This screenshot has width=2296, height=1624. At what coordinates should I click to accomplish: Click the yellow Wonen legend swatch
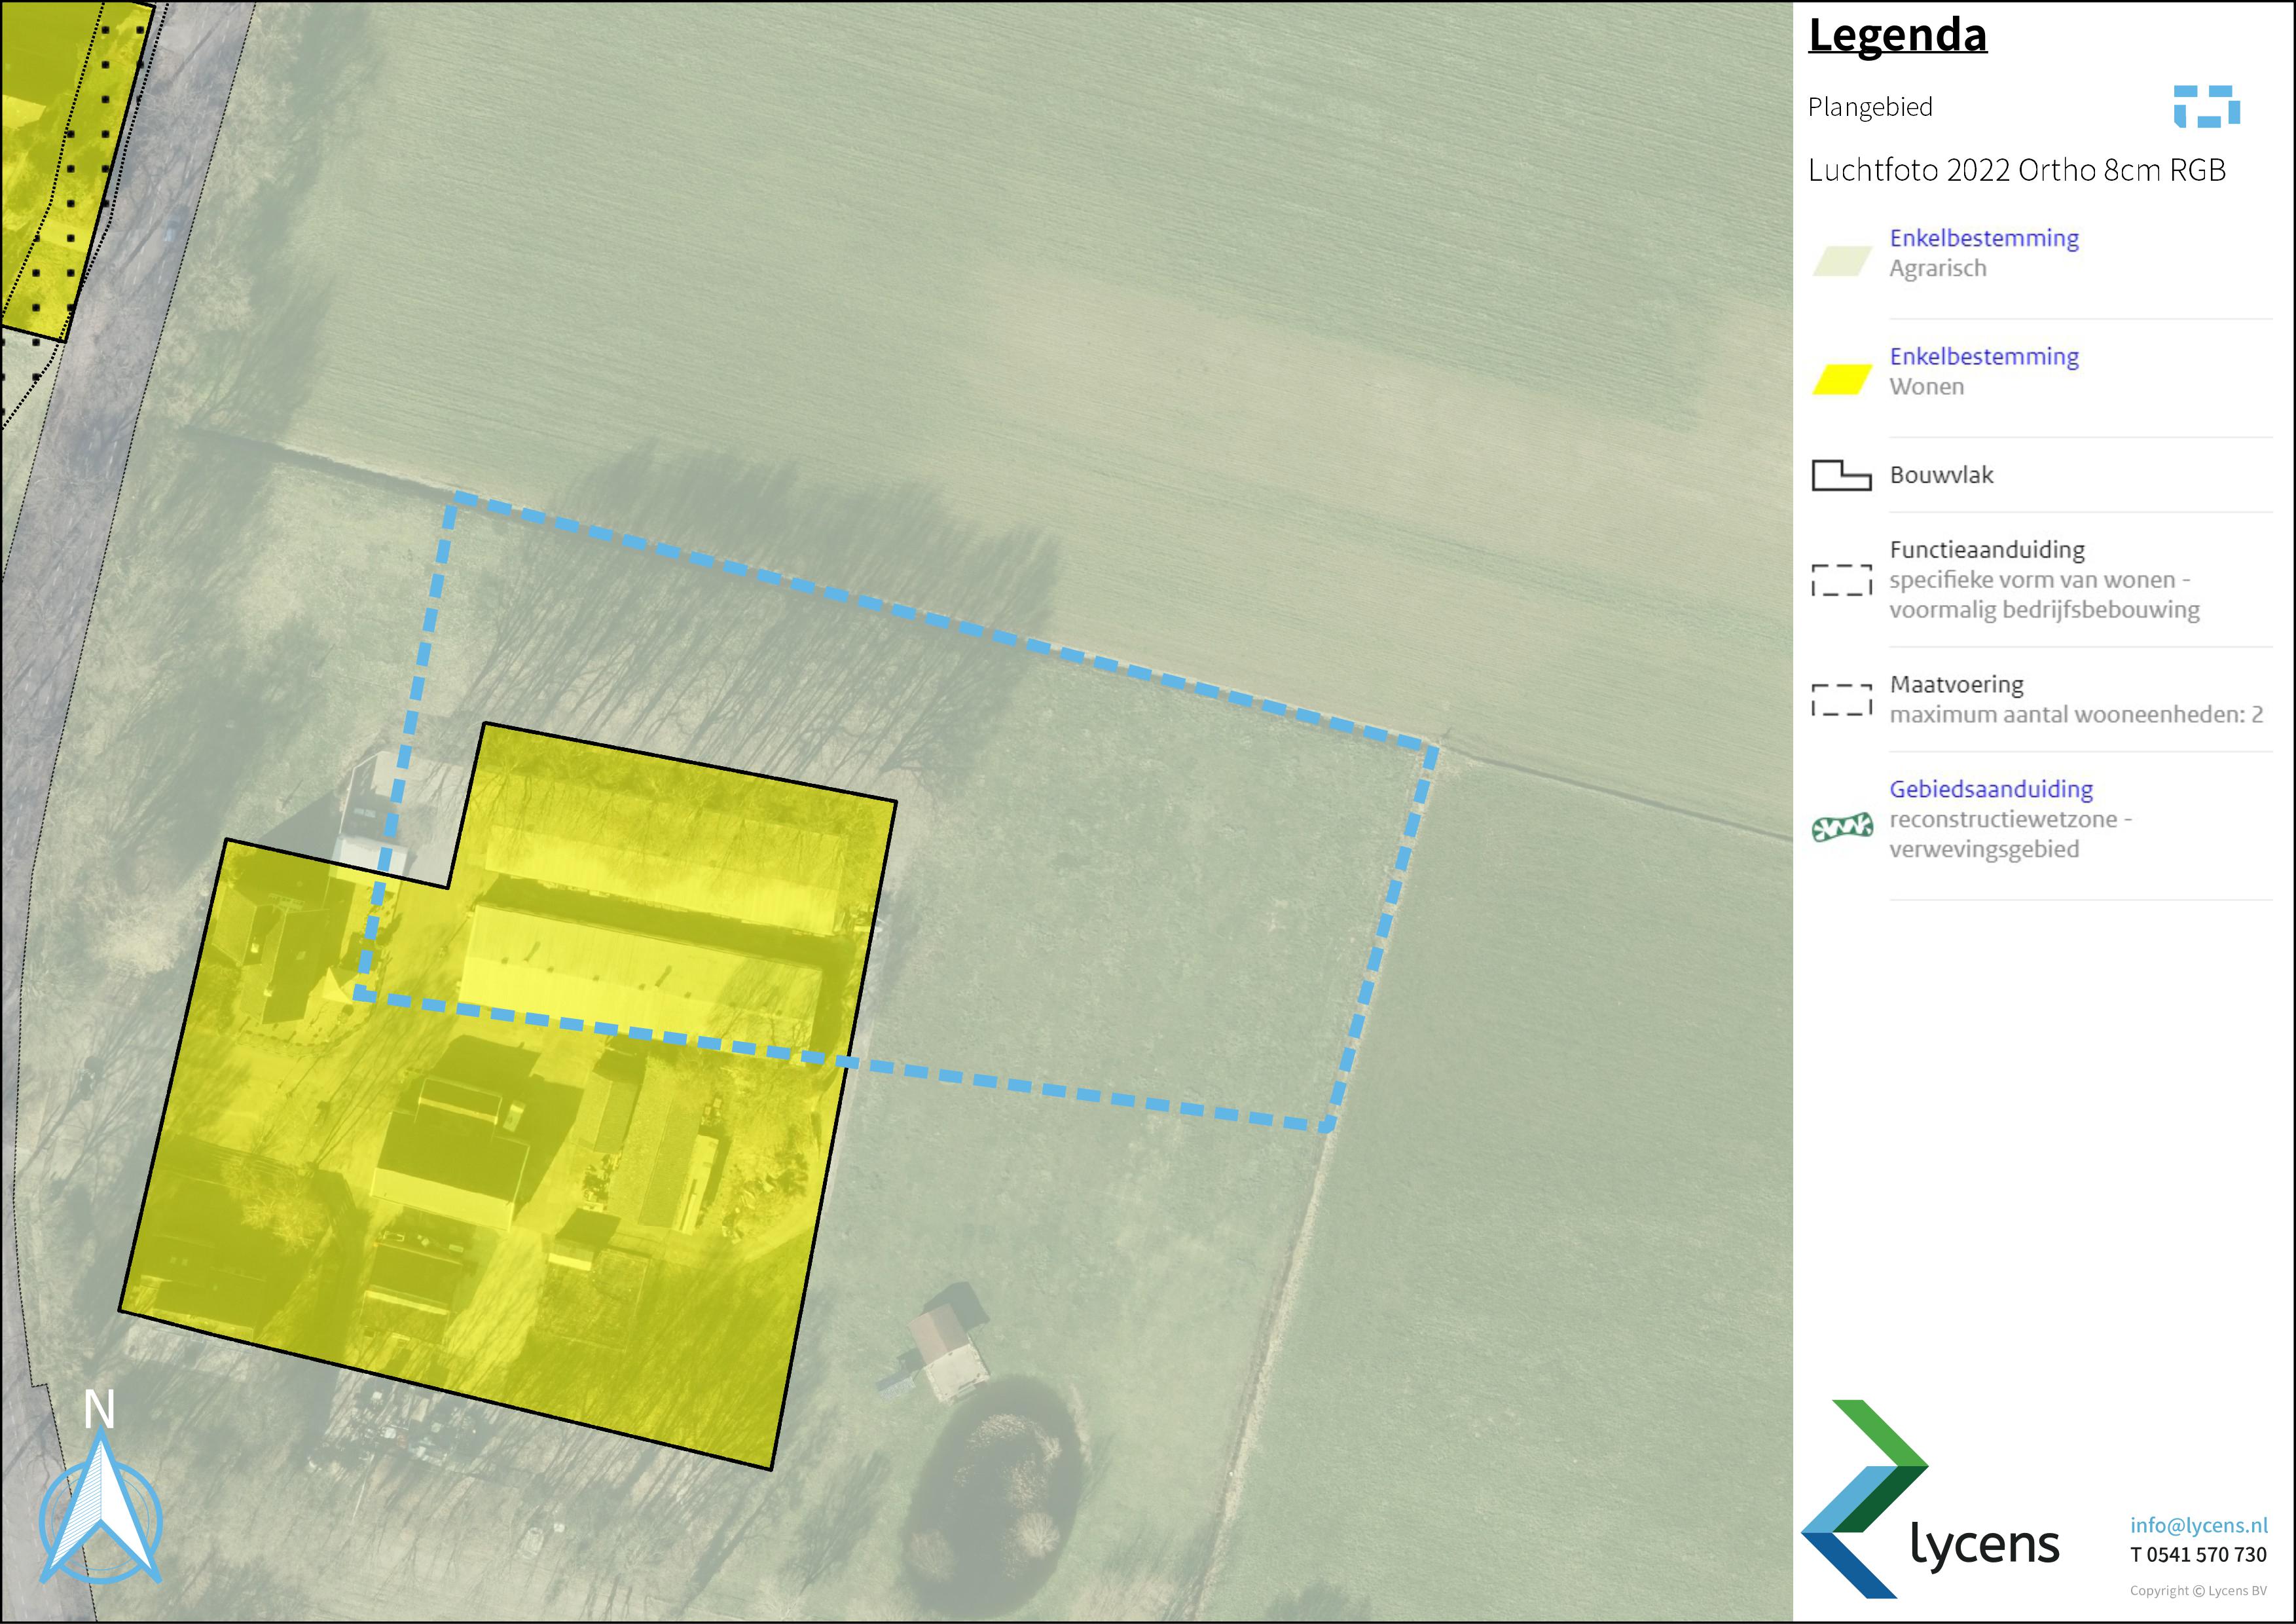1842,380
